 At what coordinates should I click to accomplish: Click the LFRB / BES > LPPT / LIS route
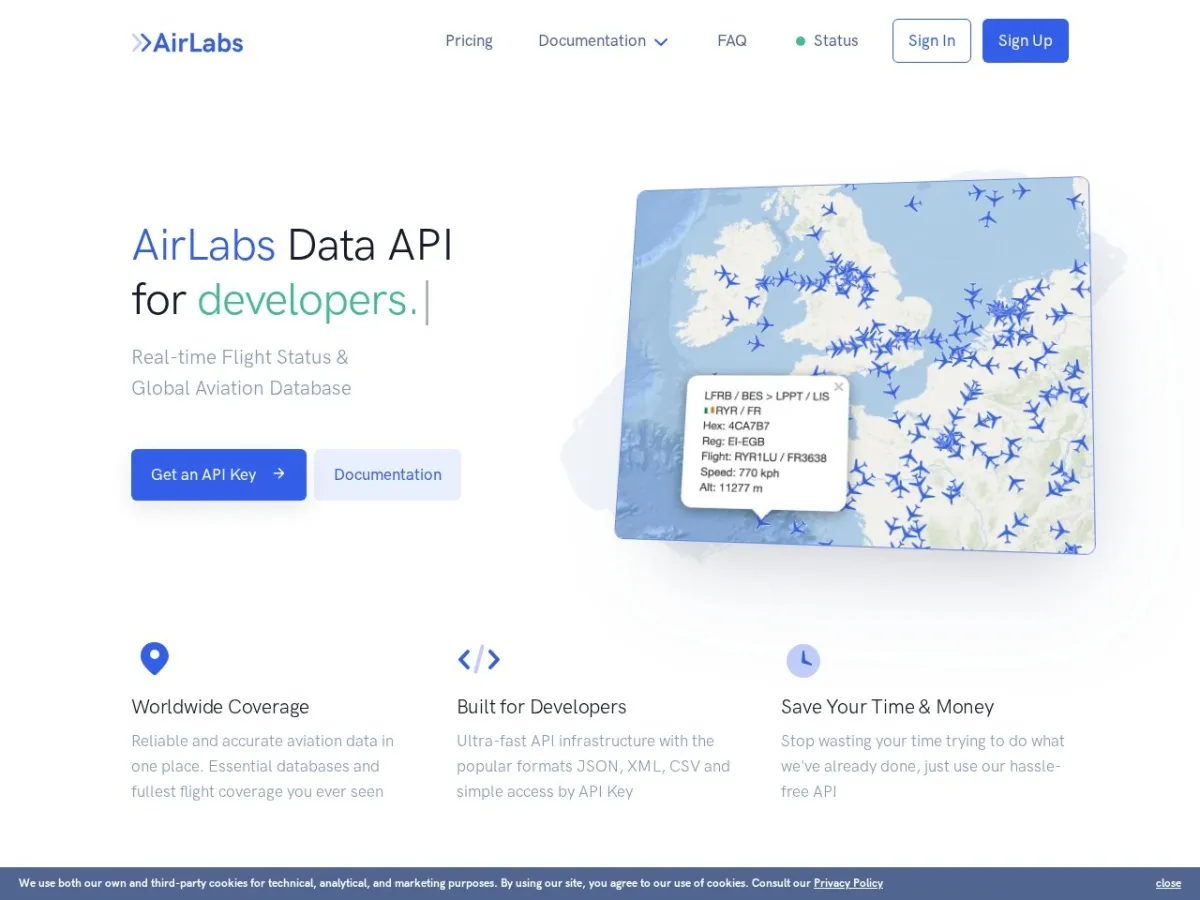pos(766,396)
